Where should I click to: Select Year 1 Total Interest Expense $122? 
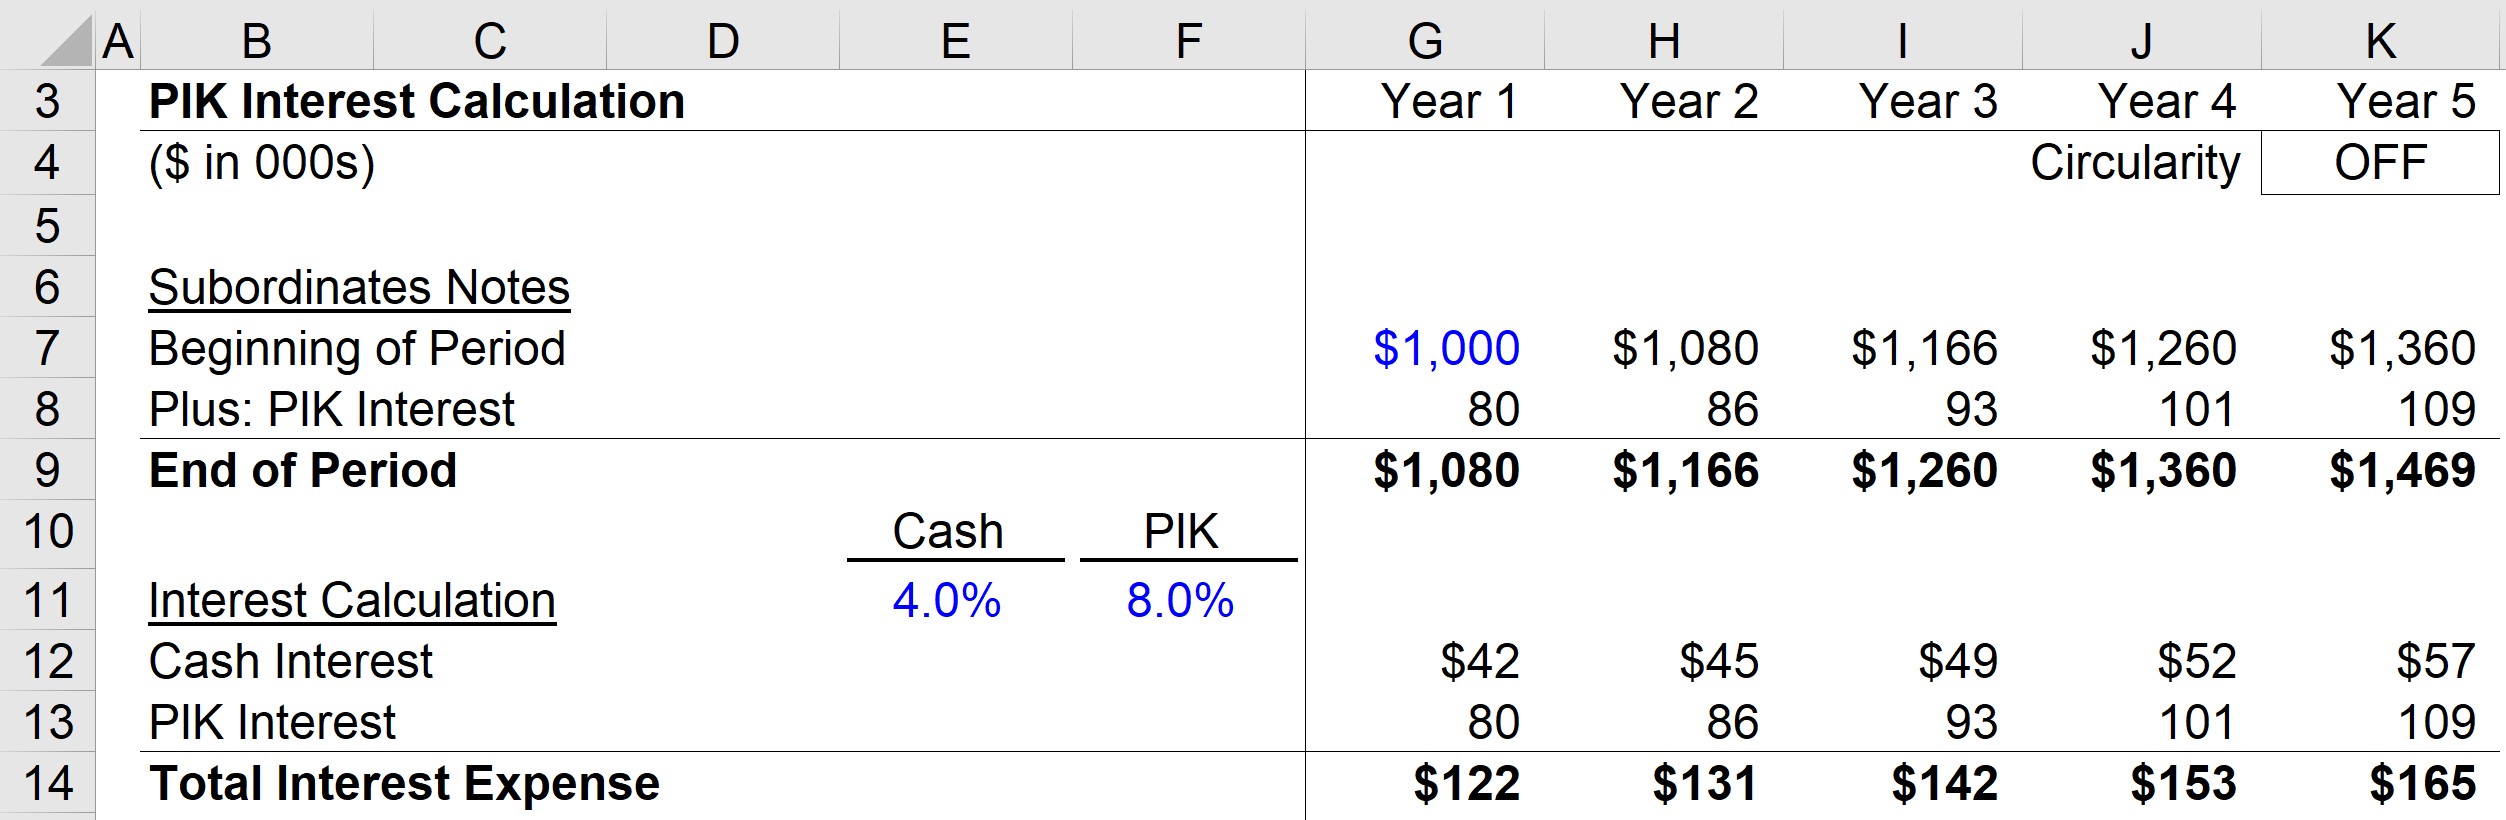tap(1466, 783)
